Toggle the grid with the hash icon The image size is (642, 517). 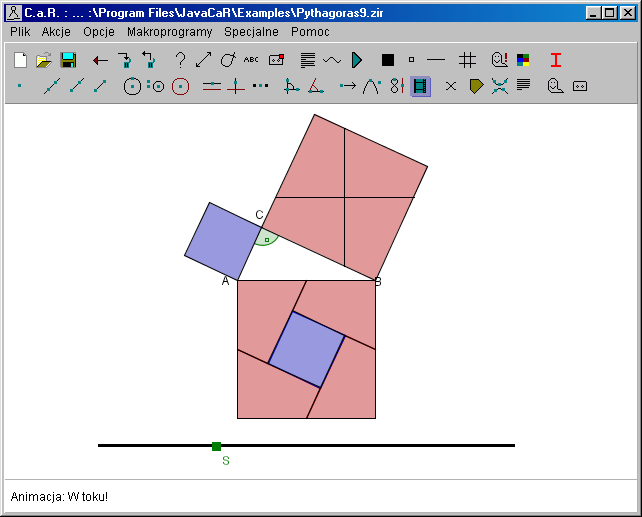pos(467,60)
